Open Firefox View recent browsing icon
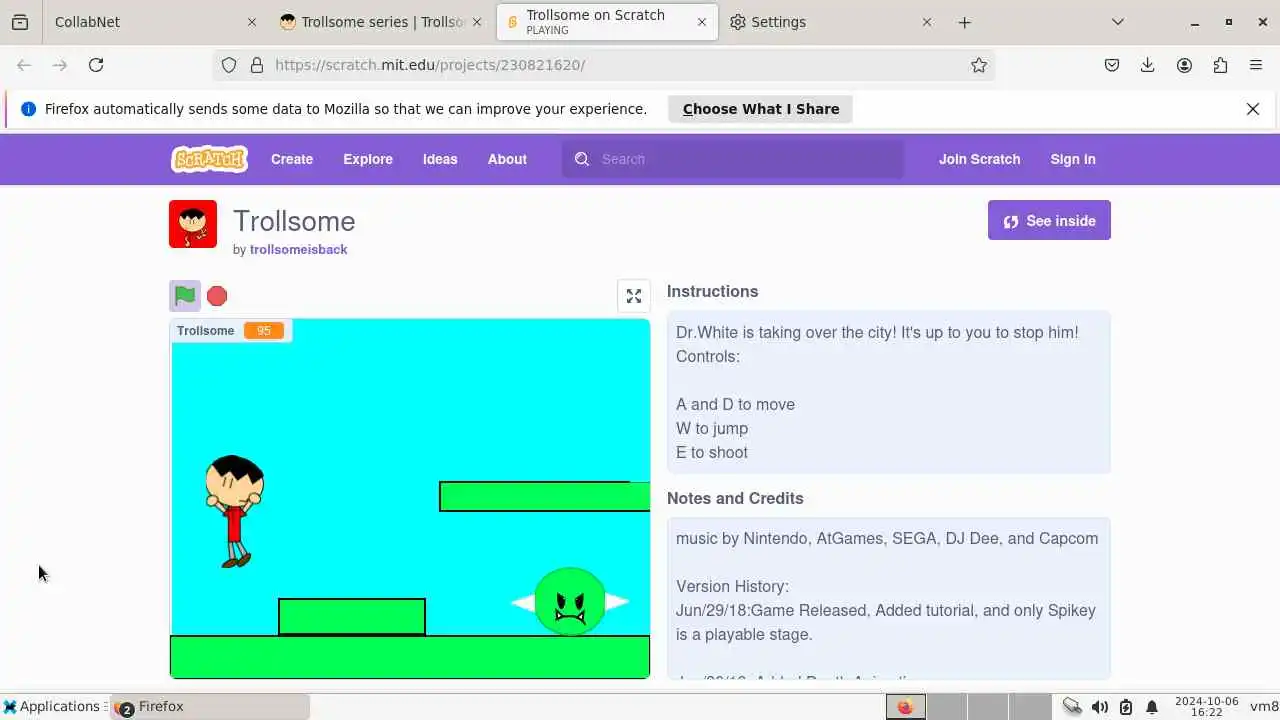Viewport: 1280px width, 720px height. 20,22
